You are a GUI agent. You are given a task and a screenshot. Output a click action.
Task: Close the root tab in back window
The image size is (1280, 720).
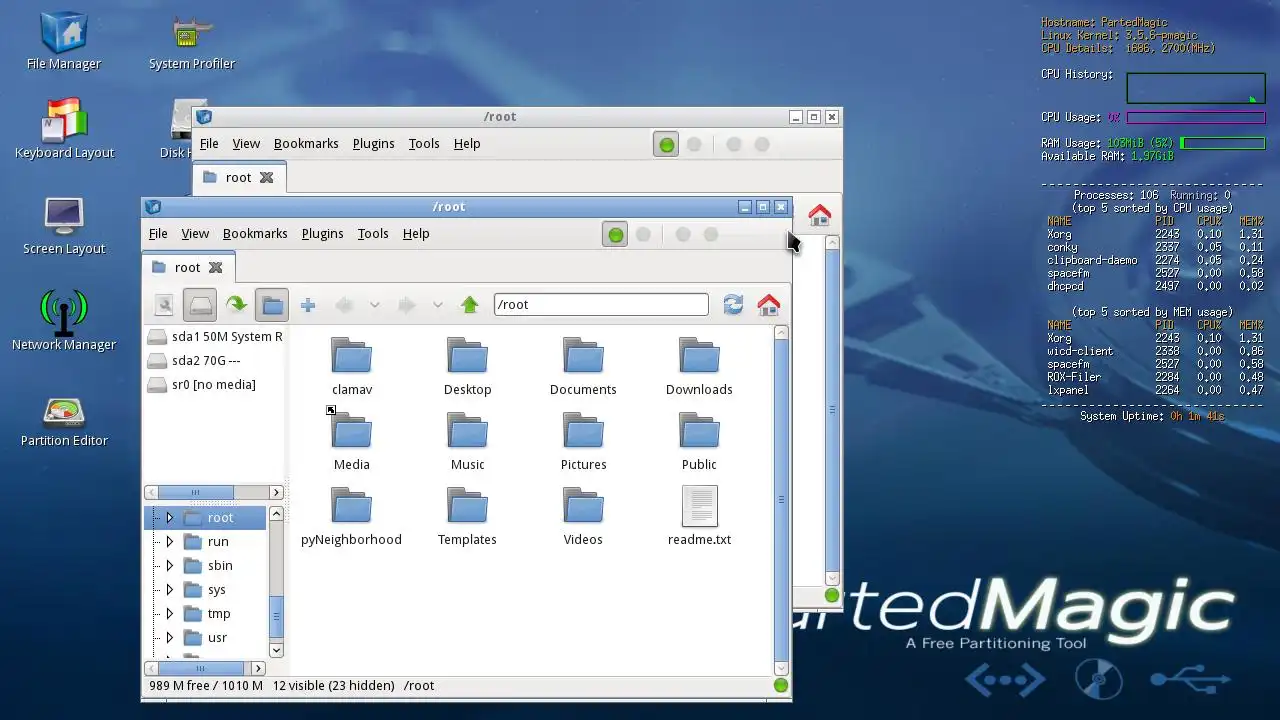[x=266, y=178]
